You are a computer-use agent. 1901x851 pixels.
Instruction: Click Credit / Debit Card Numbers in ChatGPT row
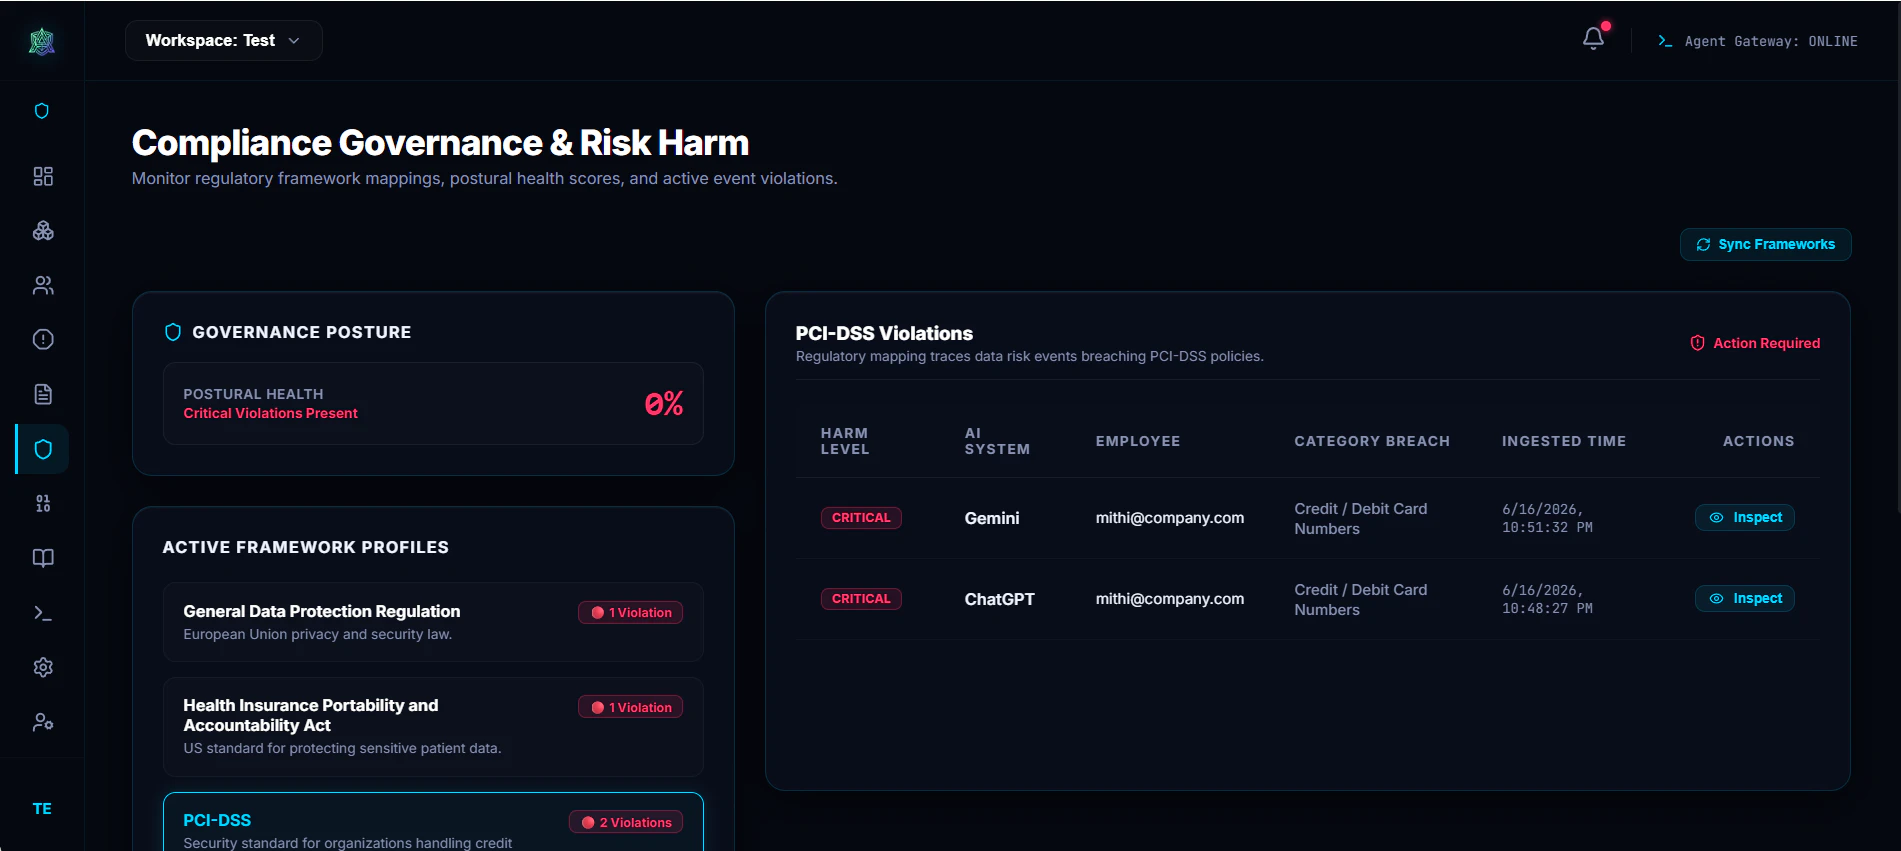(1360, 600)
